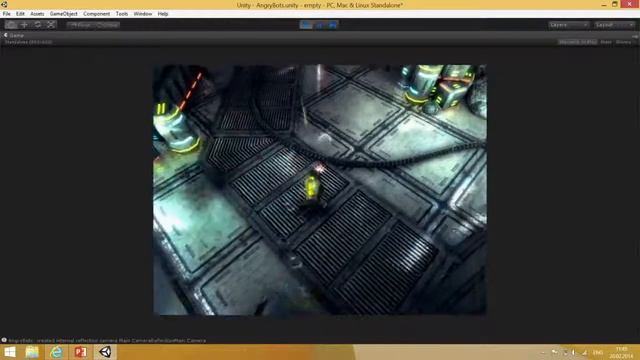The height and width of the screenshot is (360, 640).
Task: Toggle the Local/Global handle rotation button
Action: click(x=107, y=25)
